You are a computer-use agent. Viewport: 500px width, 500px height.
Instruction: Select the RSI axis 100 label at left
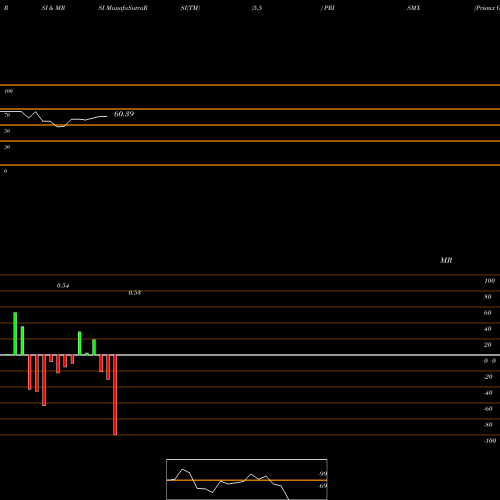8,91
